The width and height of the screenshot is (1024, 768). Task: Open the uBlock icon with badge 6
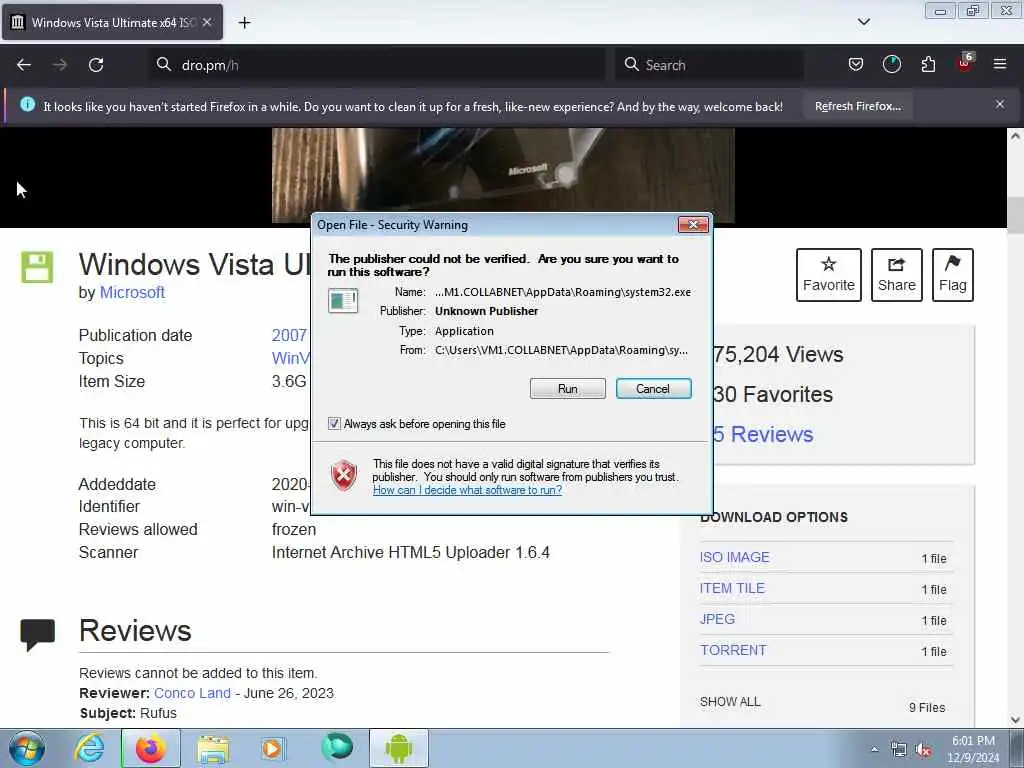pyautogui.click(x=965, y=63)
